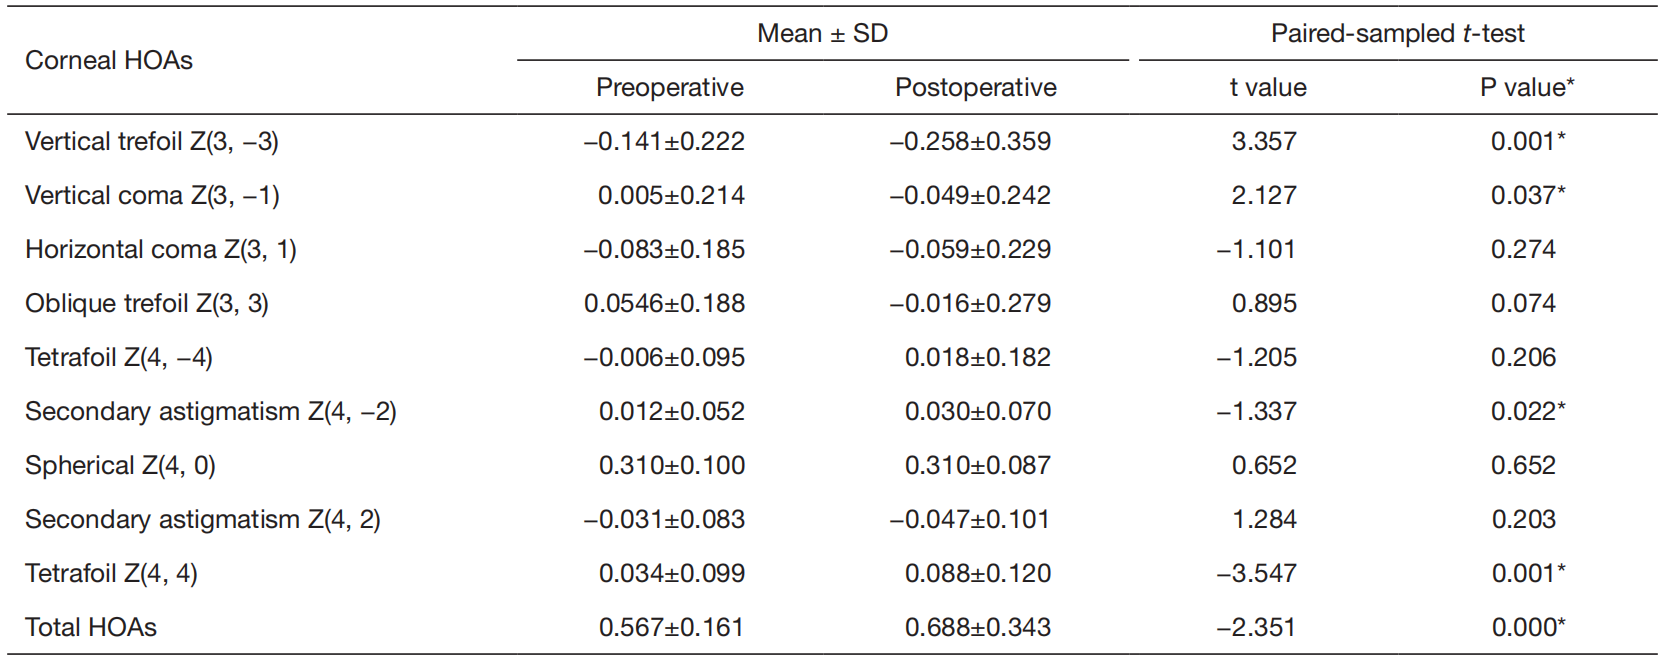The image size is (1665, 664).
Task: Select the "Vertical trefoil Z(3, –3)" row label
Action: pyautogui.click(x=152, y=142)
